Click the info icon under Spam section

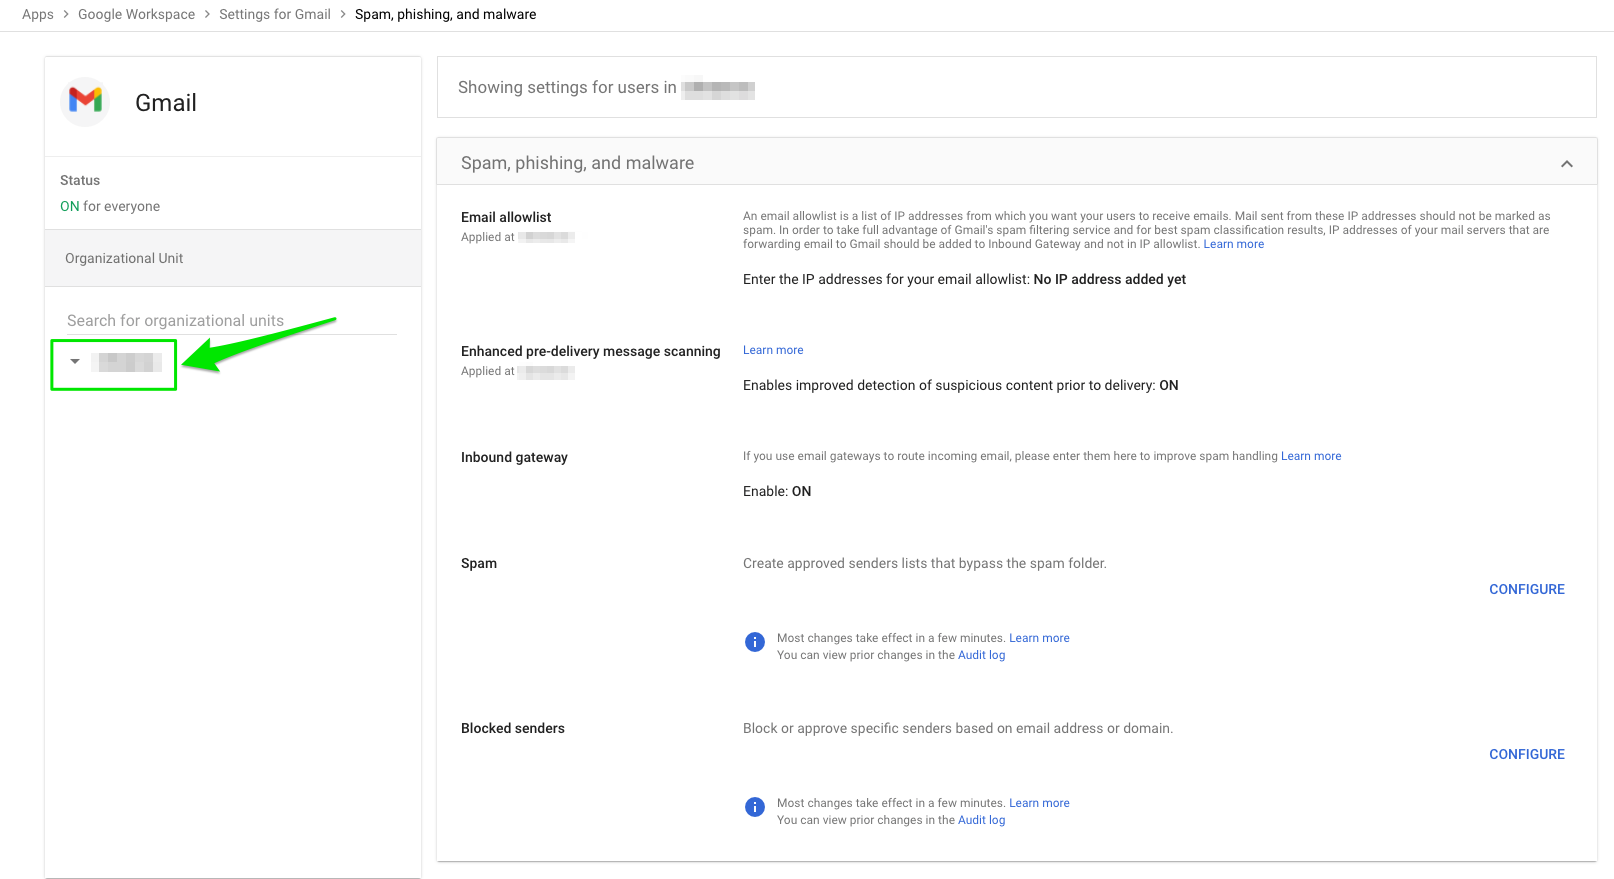755,642
